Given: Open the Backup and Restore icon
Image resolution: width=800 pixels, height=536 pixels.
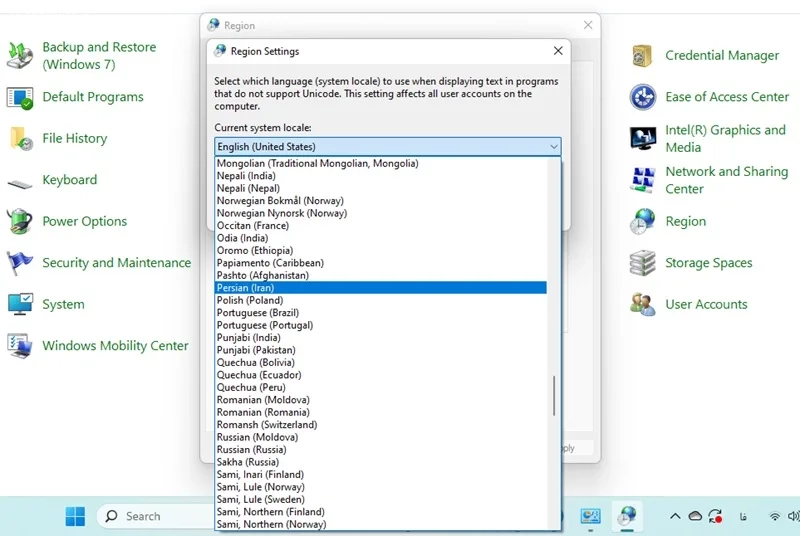Looking at the screenshot, I should coord(20,55).
